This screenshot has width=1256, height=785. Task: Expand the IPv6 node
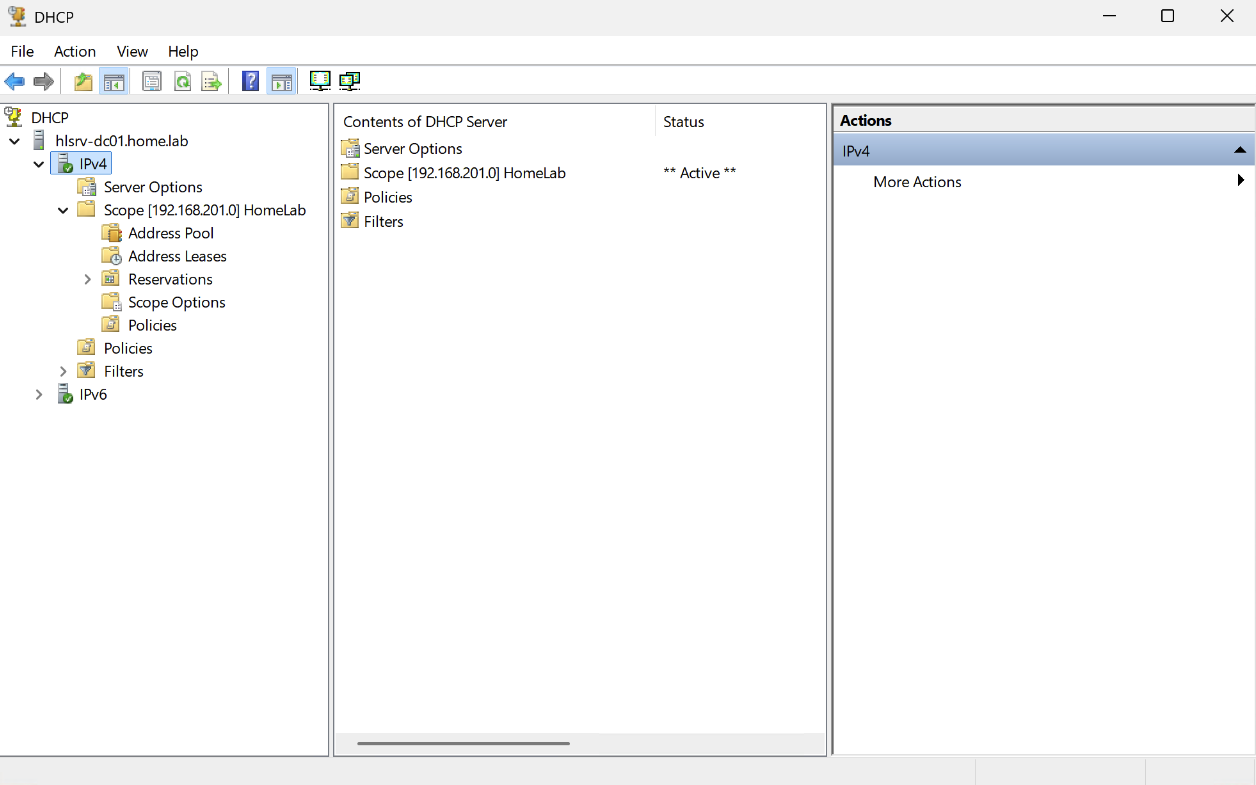click(x=39, y=395)
